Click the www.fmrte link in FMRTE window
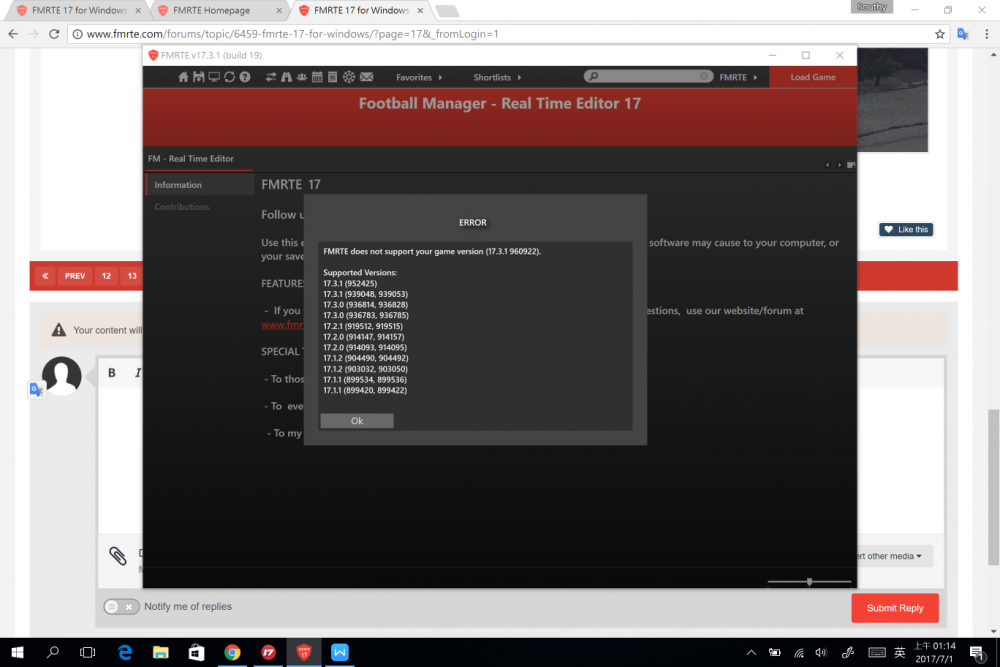The height and width of the screenshot is (667, 1000). pos(282,325)
